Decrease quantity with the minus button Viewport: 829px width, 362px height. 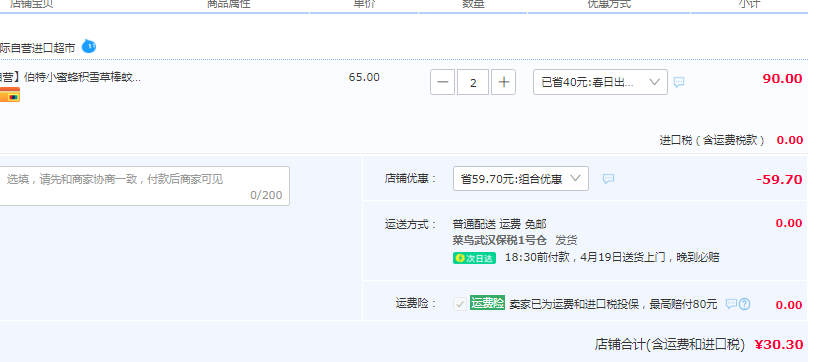point(443,82)
